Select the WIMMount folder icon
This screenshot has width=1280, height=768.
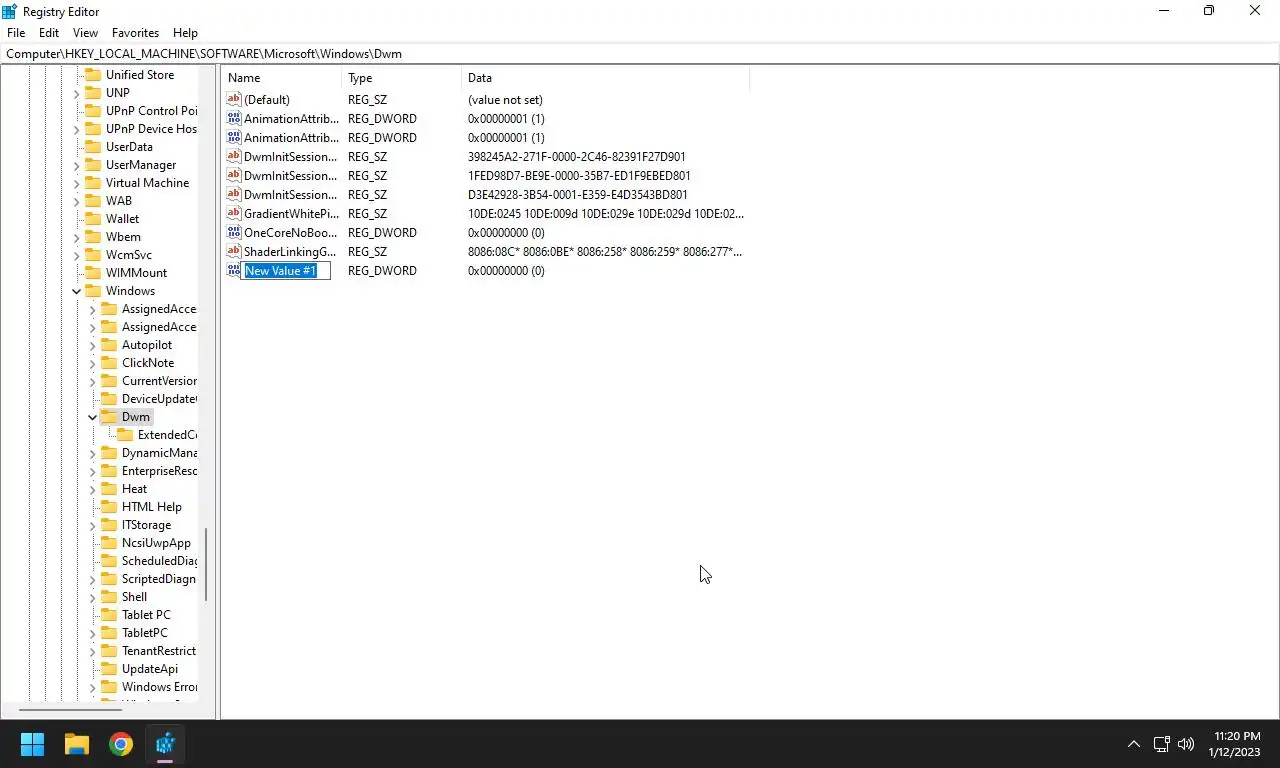coord(93,273)
